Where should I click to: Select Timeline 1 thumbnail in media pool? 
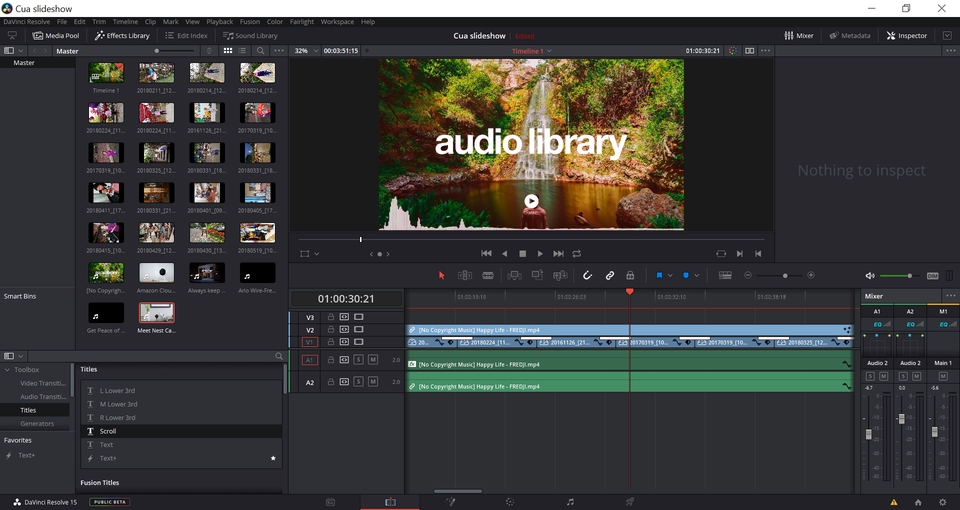click(106, 73)
